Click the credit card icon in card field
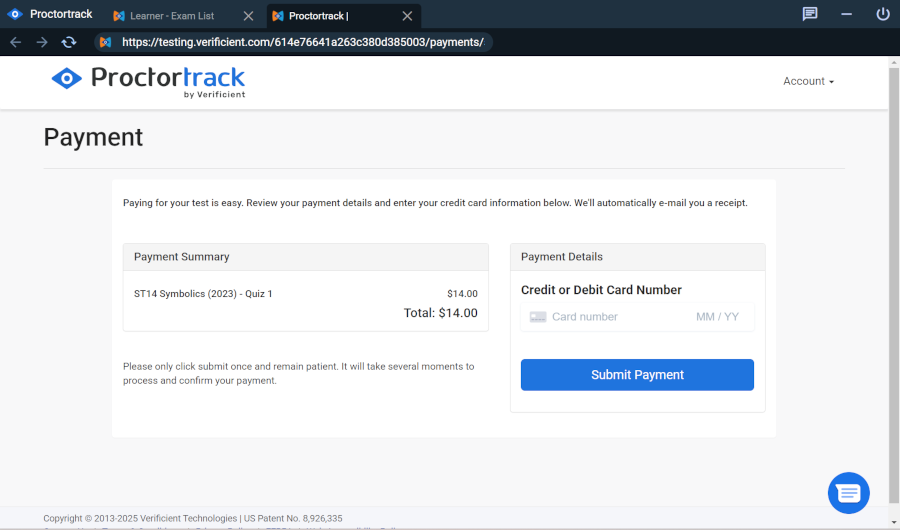900x530 pixels. pyautogui.click(x=538, y=317)
